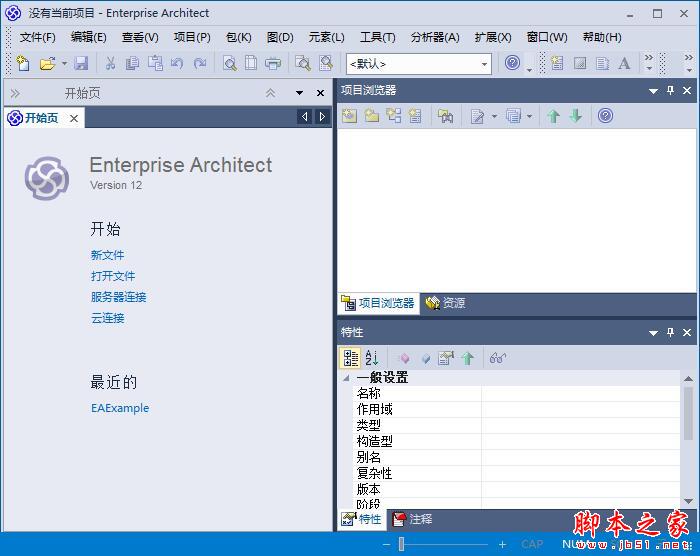
Task: Open the 文件(F) menu
Action: [x=38, y=37]
